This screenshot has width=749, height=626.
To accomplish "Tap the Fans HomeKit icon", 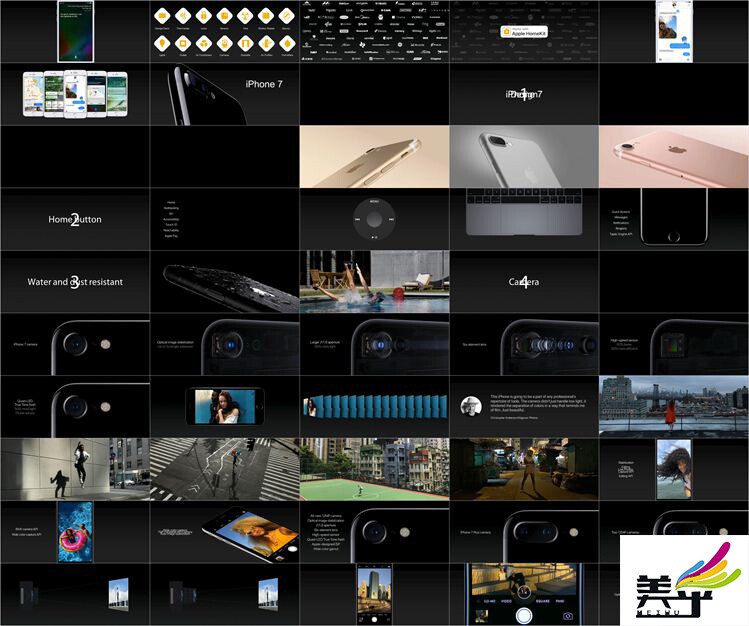I will [x=245, y=16].
